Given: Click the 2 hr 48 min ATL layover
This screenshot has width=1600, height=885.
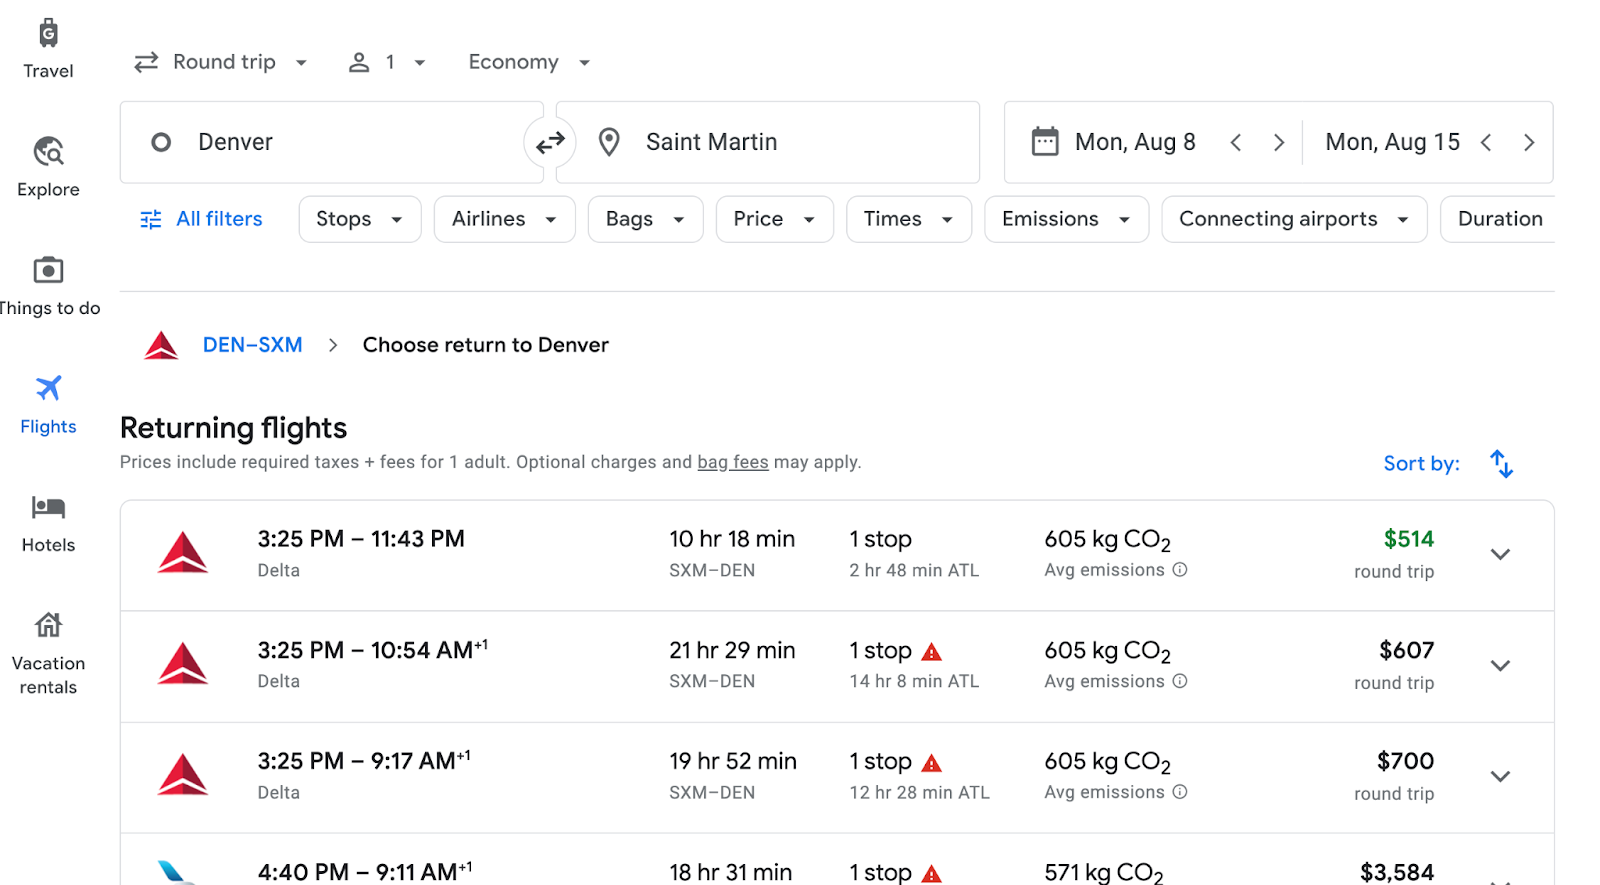Looking at the screenshot, I should 914,570.
